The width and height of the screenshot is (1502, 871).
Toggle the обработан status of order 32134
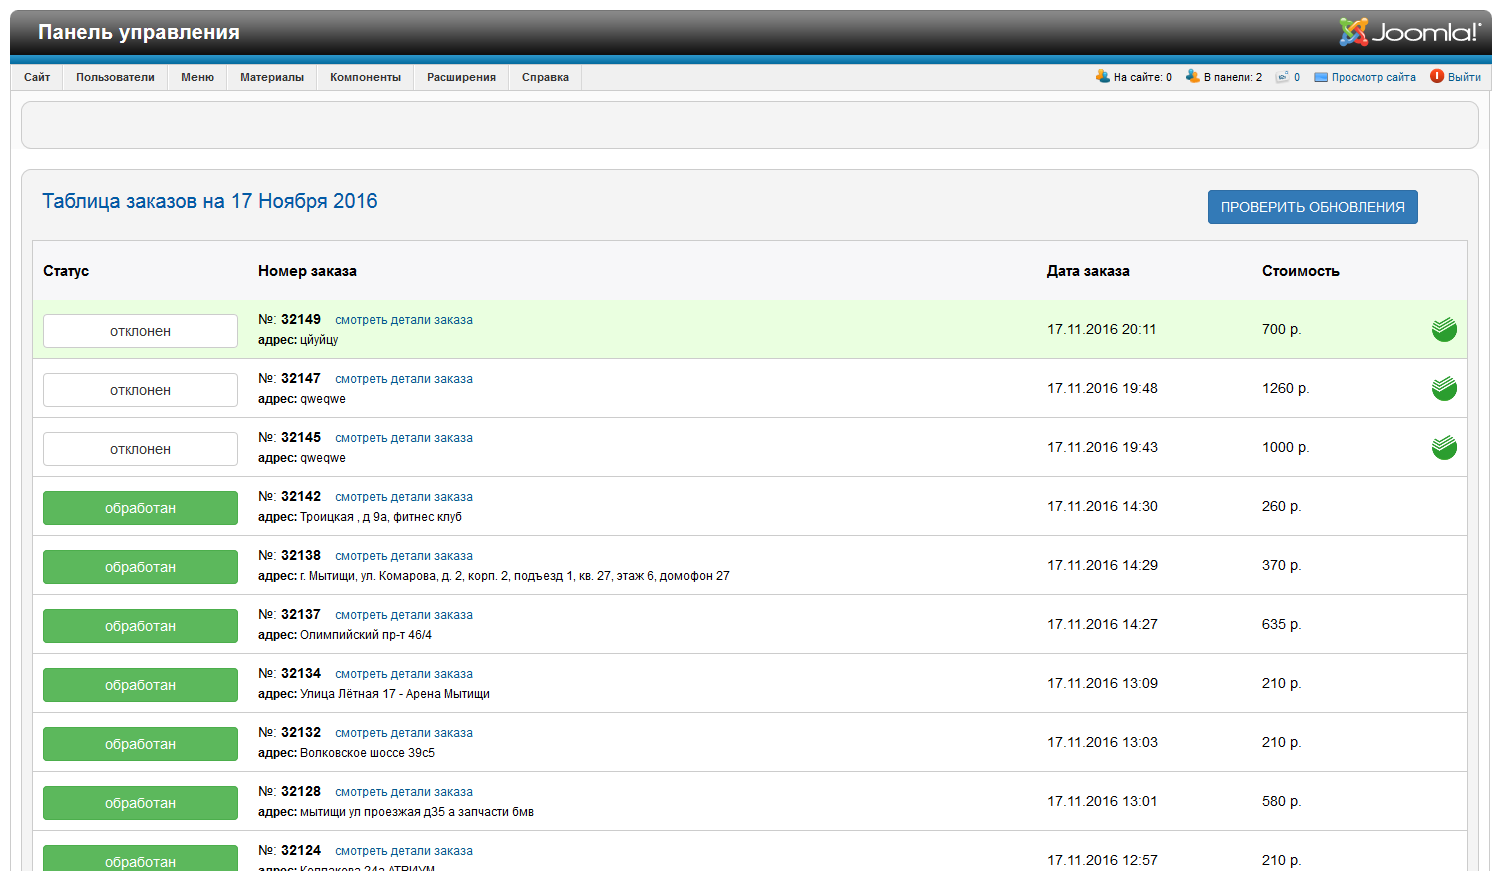click(140, 685)
